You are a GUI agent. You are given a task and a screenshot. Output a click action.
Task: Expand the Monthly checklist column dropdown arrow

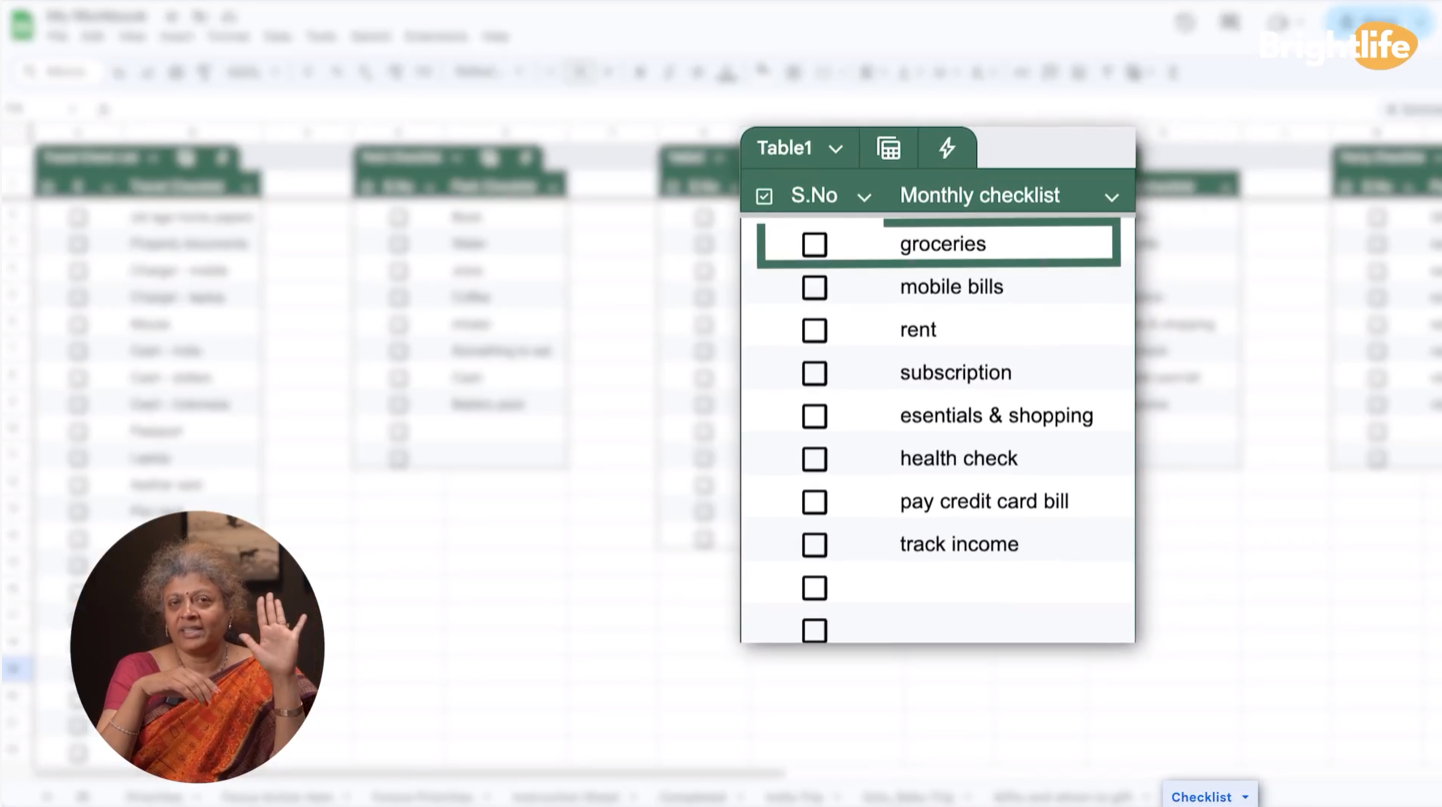1111,197
